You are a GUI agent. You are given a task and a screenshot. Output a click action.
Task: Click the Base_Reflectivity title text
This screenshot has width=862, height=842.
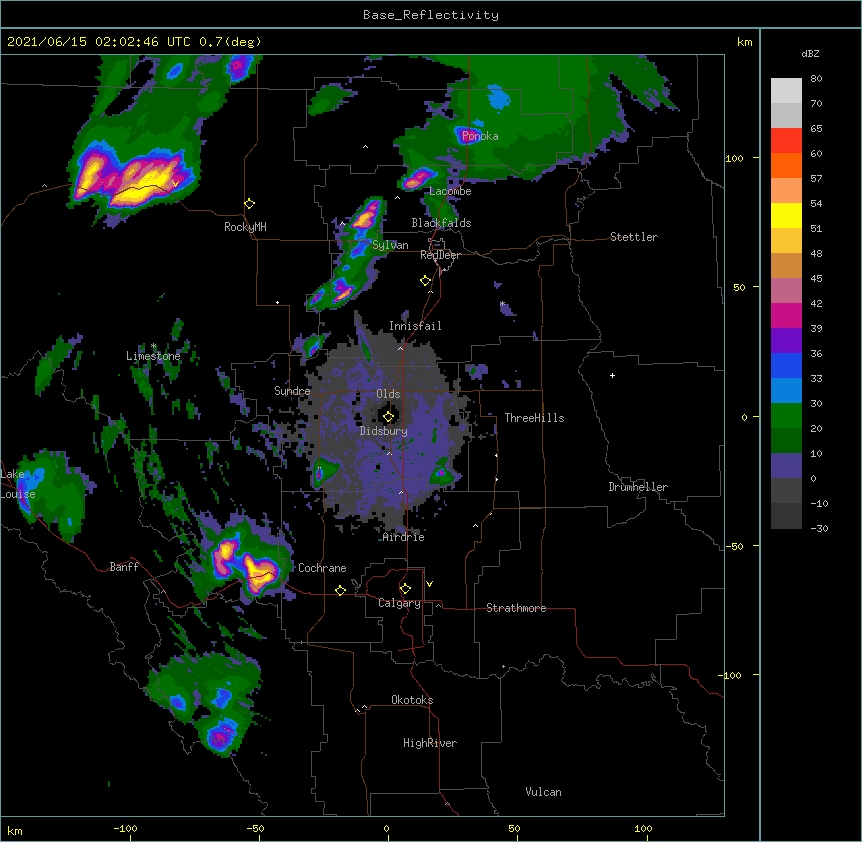click(x=431, y=15)
